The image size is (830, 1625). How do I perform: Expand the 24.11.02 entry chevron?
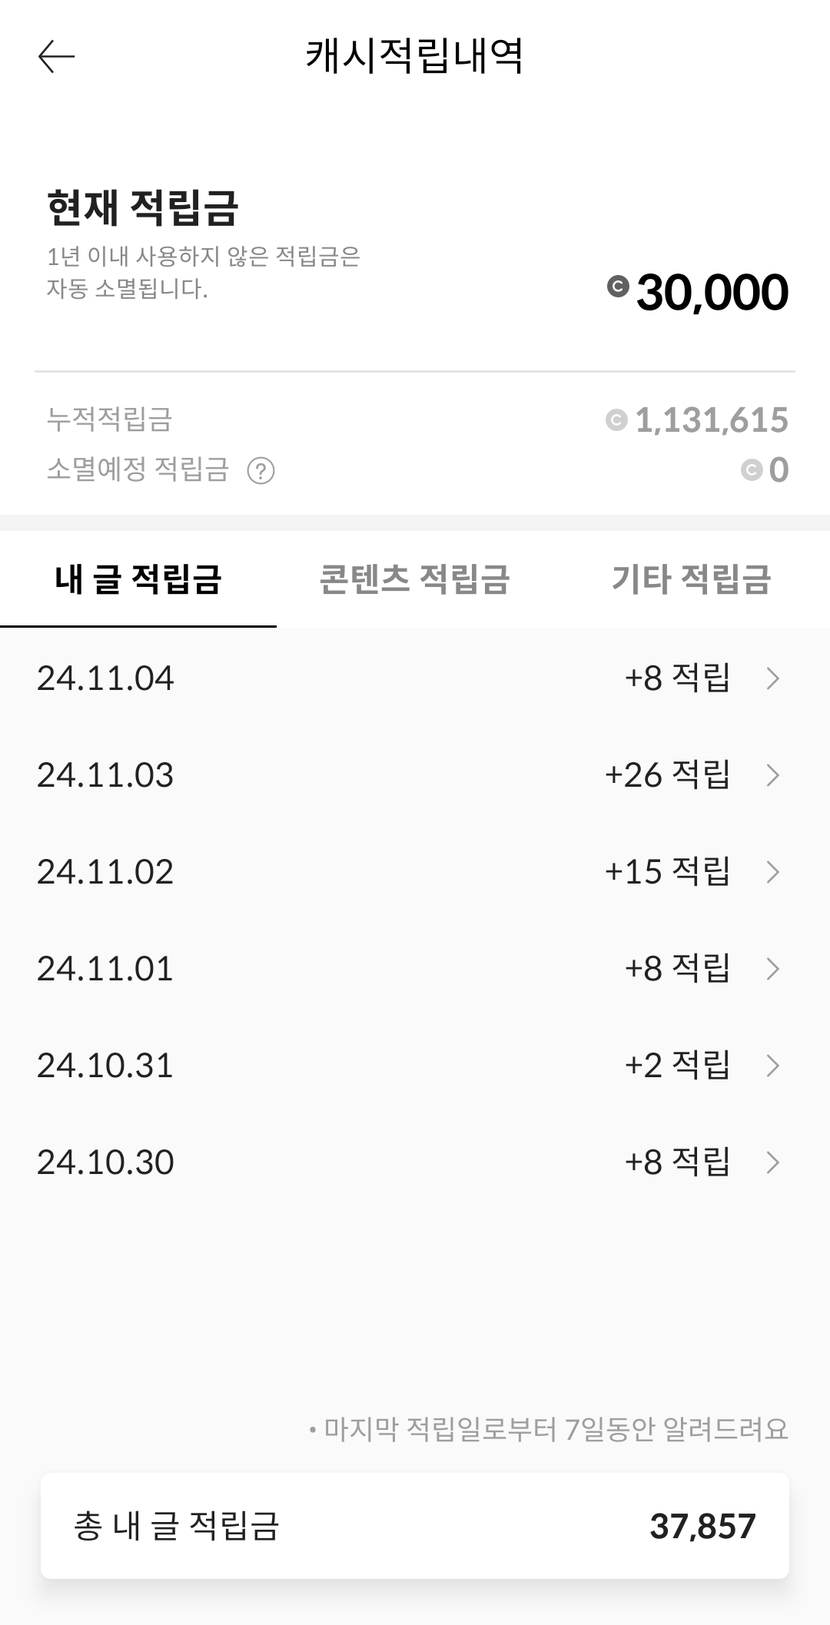(772, 872)
